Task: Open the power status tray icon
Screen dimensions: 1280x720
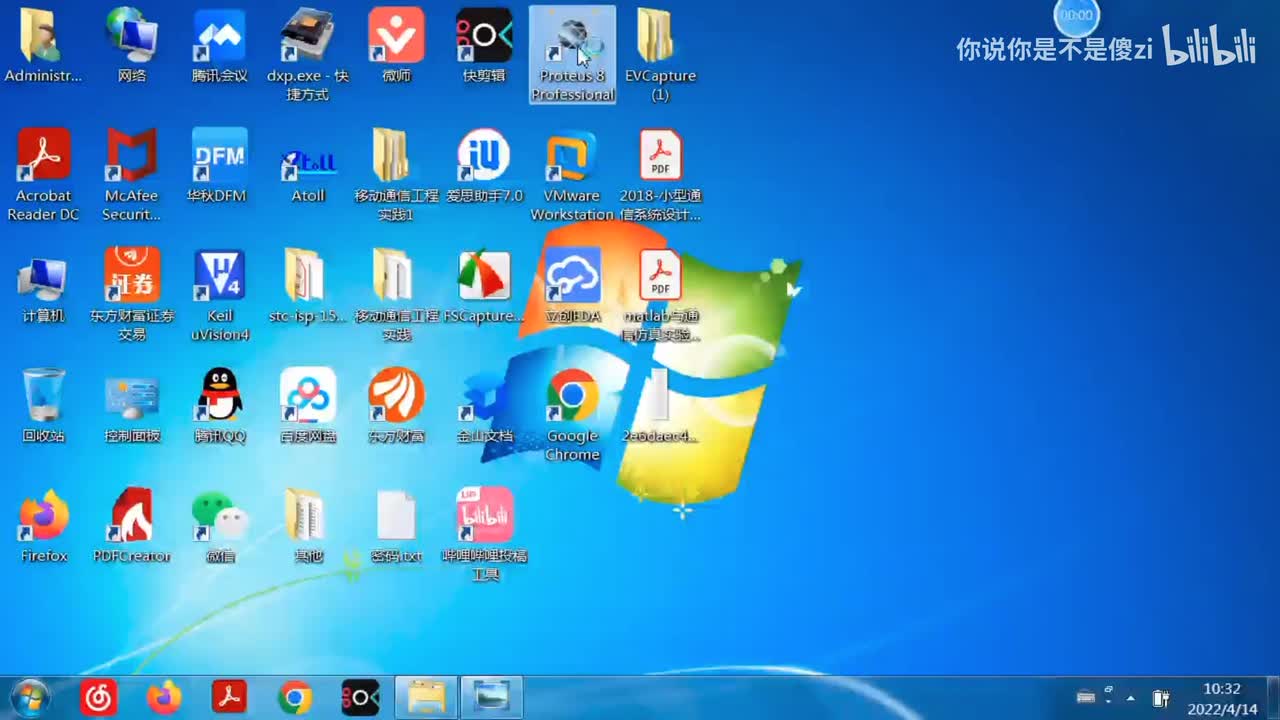Action: [1161, 698]
